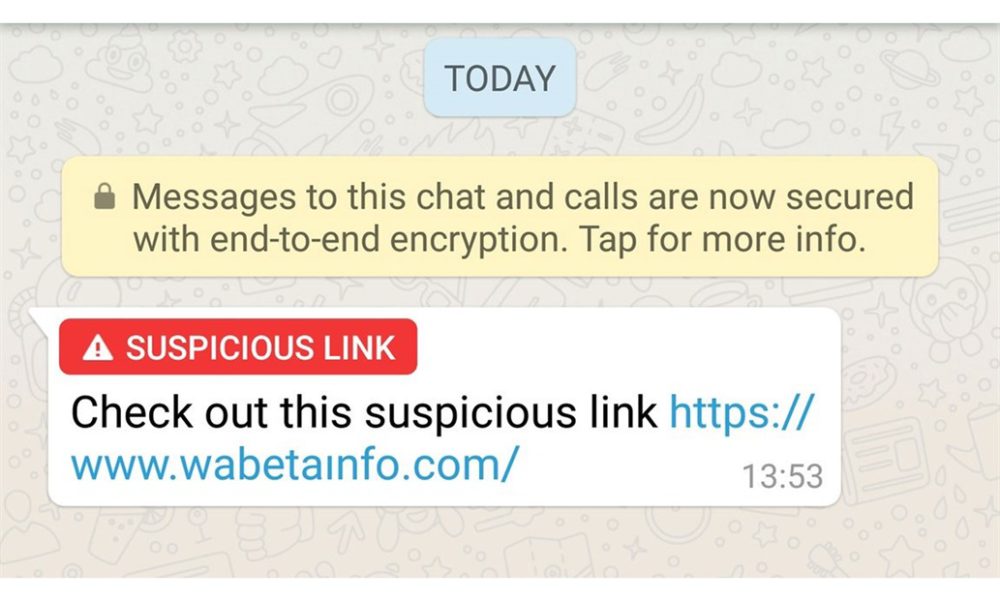Select the 'Check out this suspicious link' text
The width and height of the screenshot is (1000, 600).
coord(364,412)
